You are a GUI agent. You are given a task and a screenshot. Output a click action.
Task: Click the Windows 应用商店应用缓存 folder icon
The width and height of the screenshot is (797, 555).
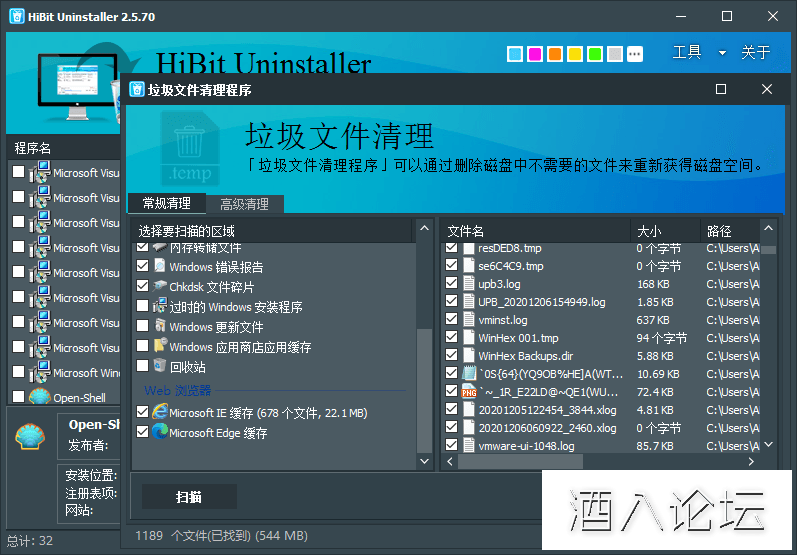[159, 347]
